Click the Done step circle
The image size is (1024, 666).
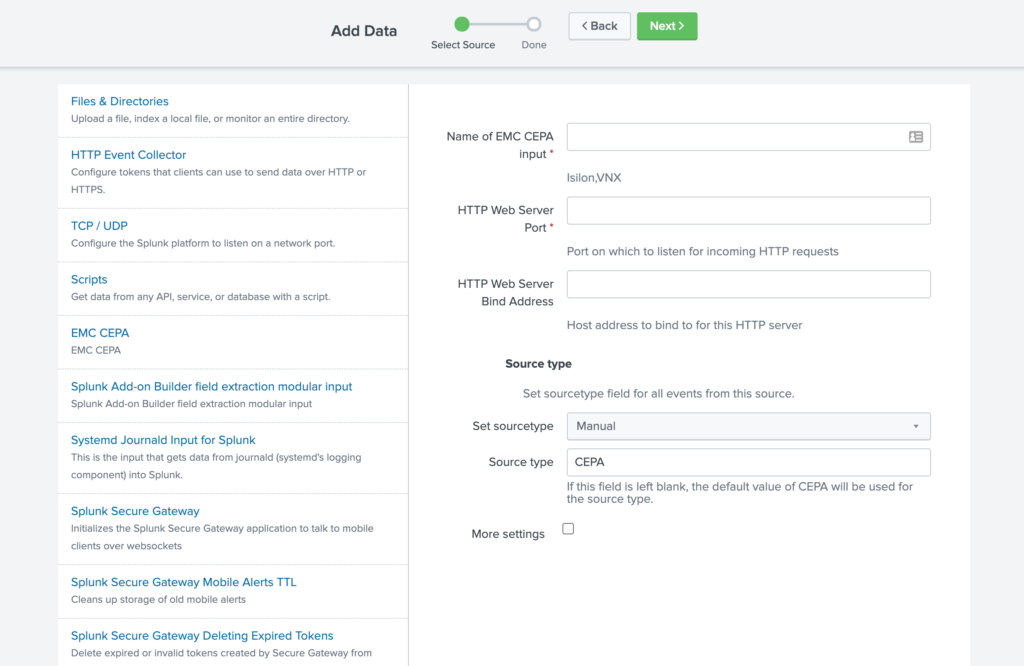[x=534, y=24]
